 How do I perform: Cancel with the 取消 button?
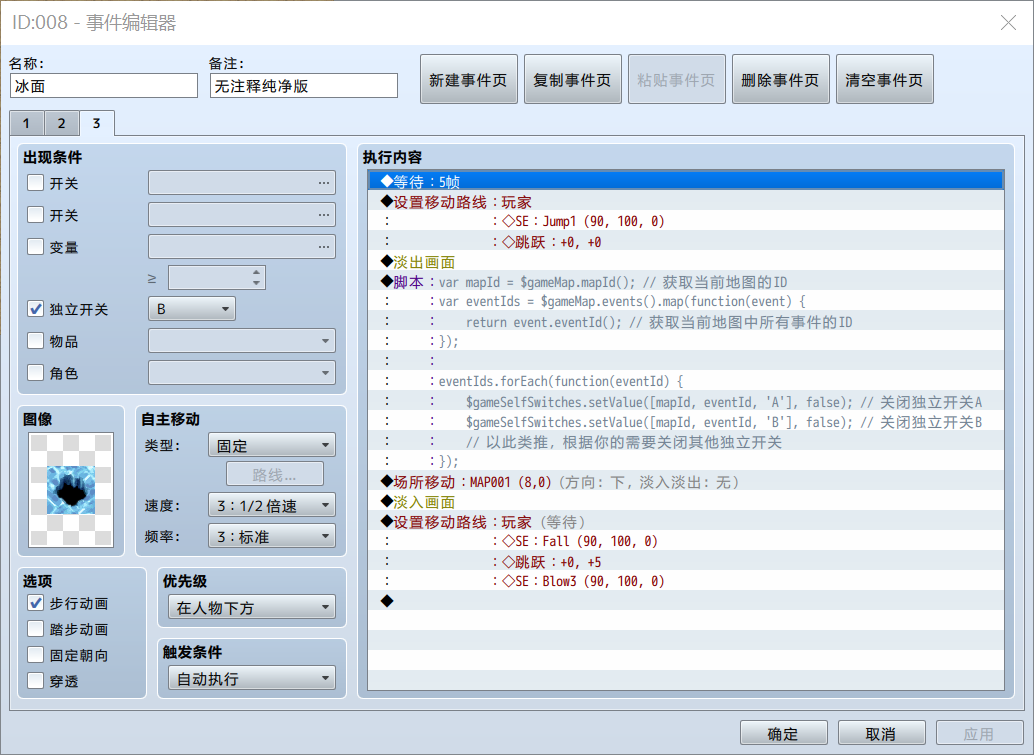pyautogui.click(x=882, y=733)
